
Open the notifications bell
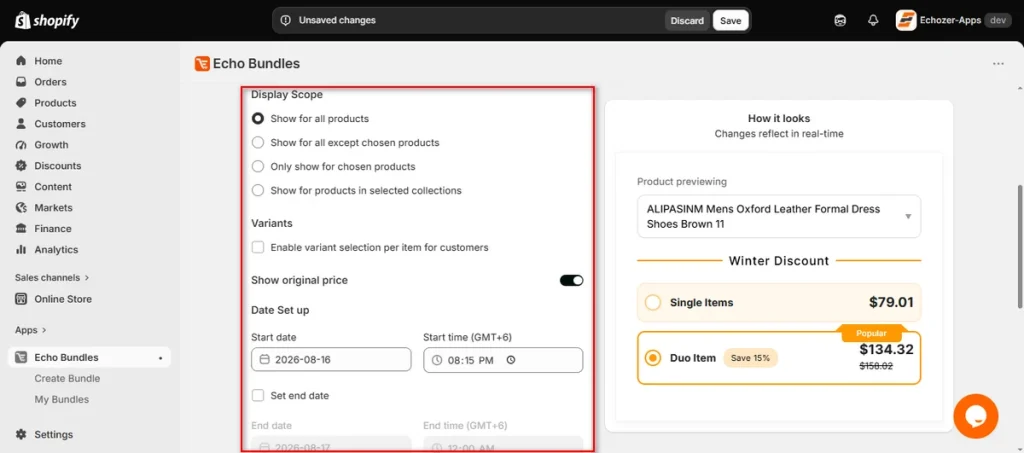tap(873, 20)
